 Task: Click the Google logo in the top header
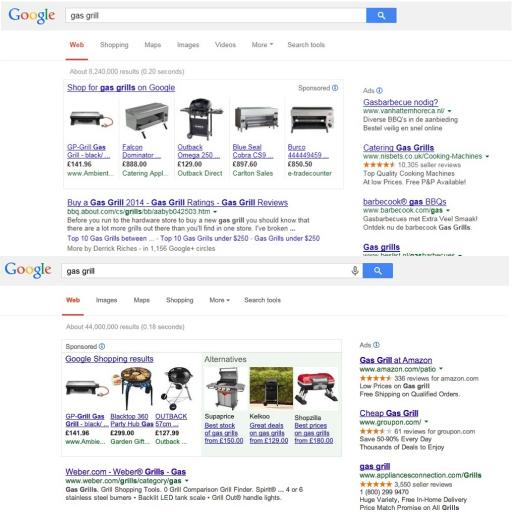(32, 16)
